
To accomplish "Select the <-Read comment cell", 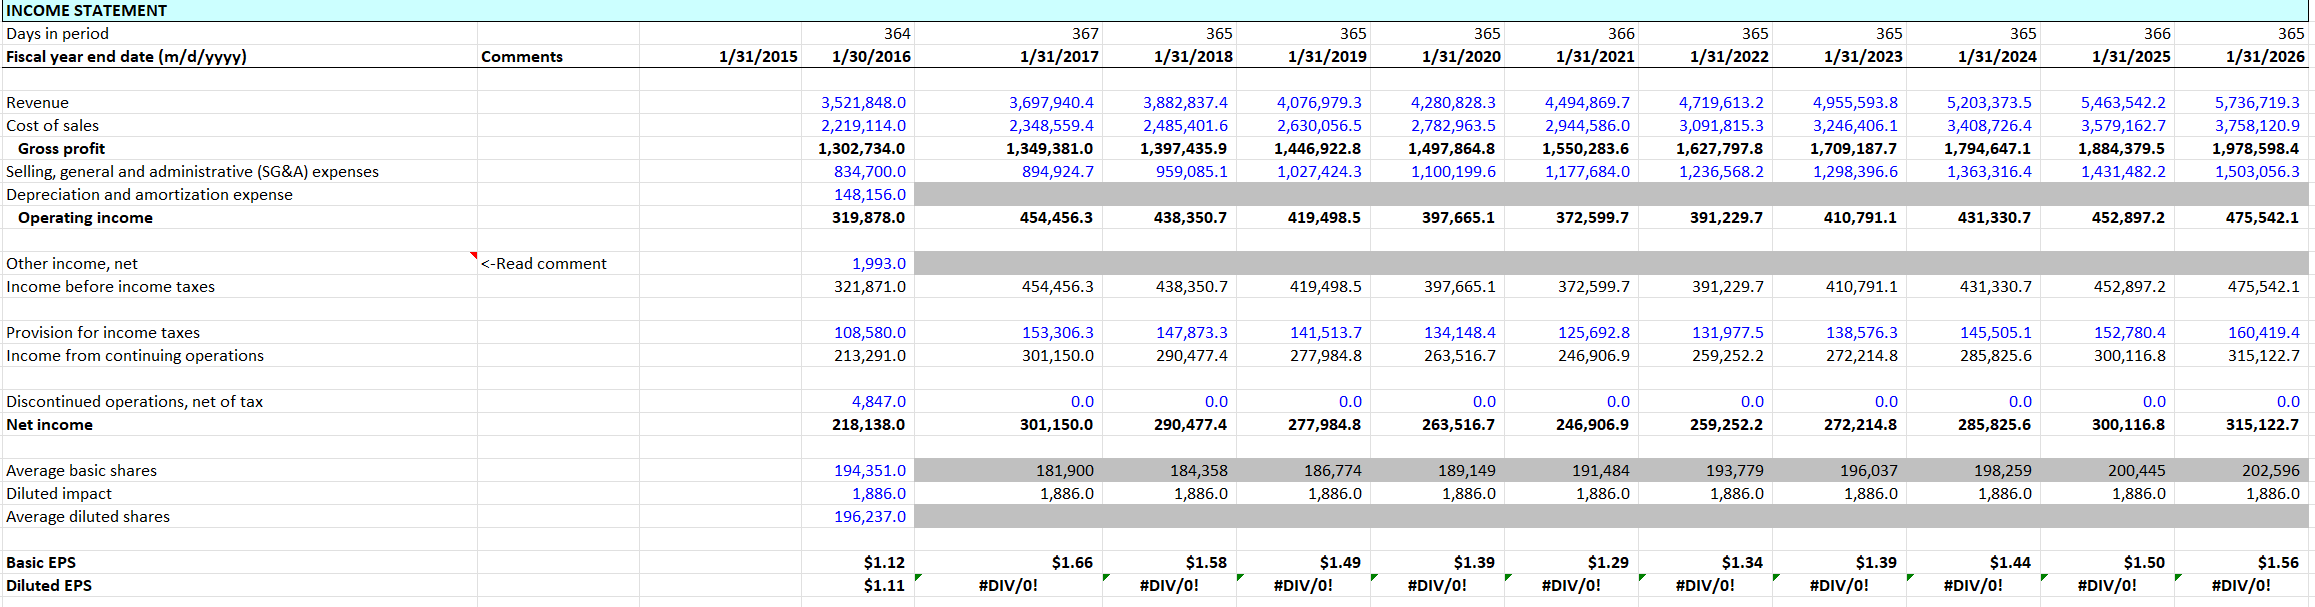I will point(543,263).
